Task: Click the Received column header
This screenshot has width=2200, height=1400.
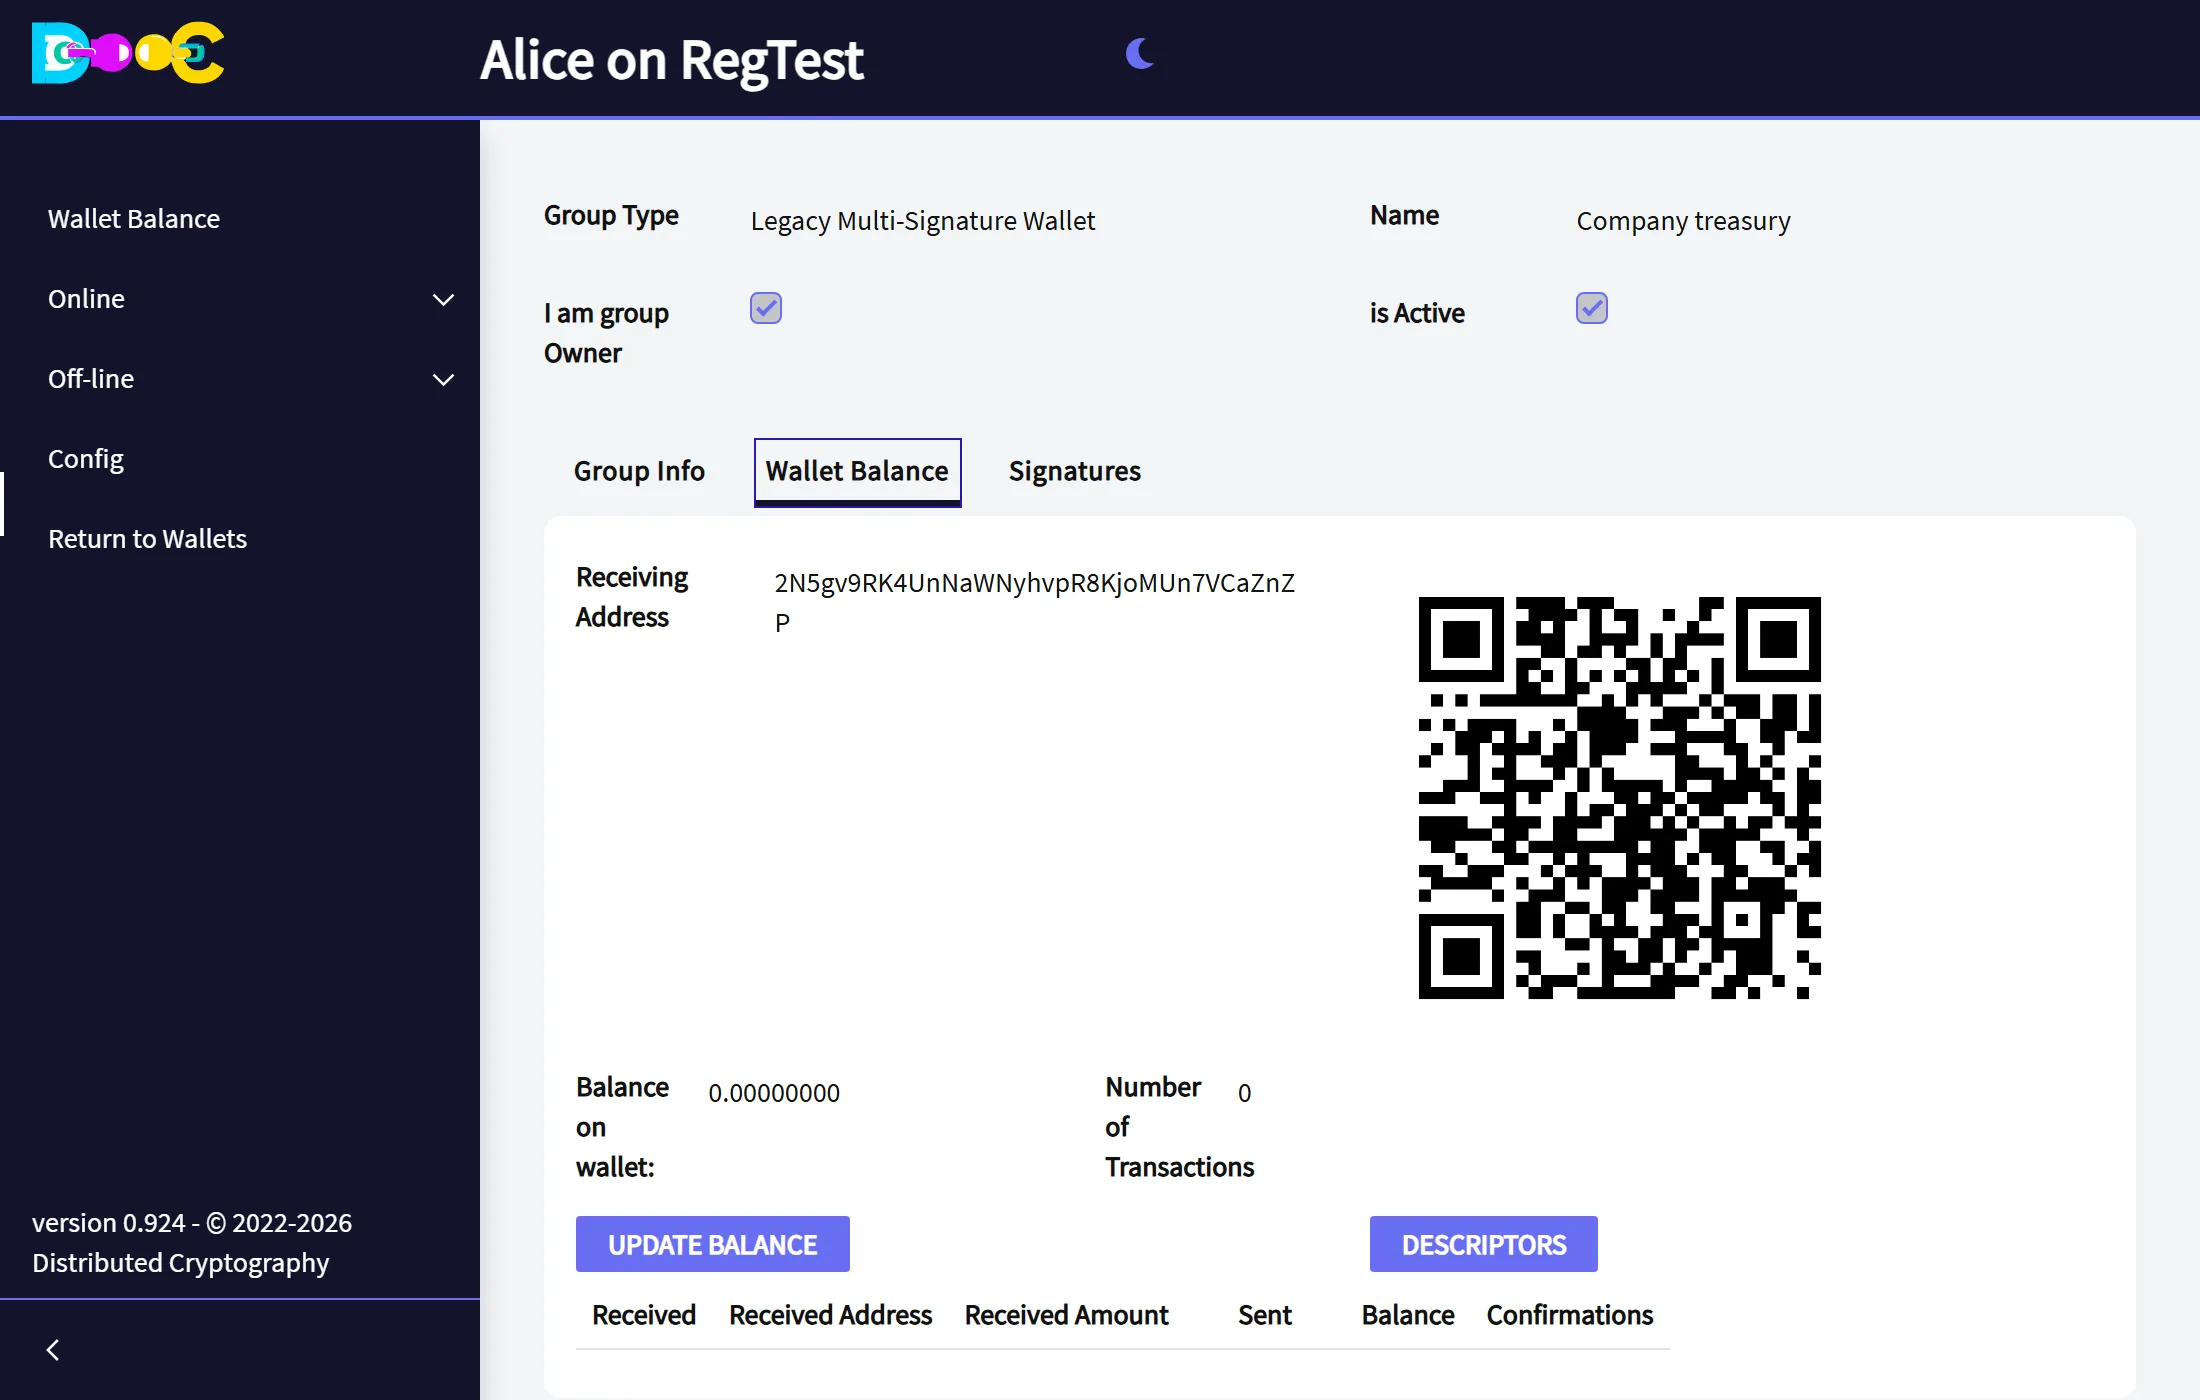Action: pos(644,1315)
